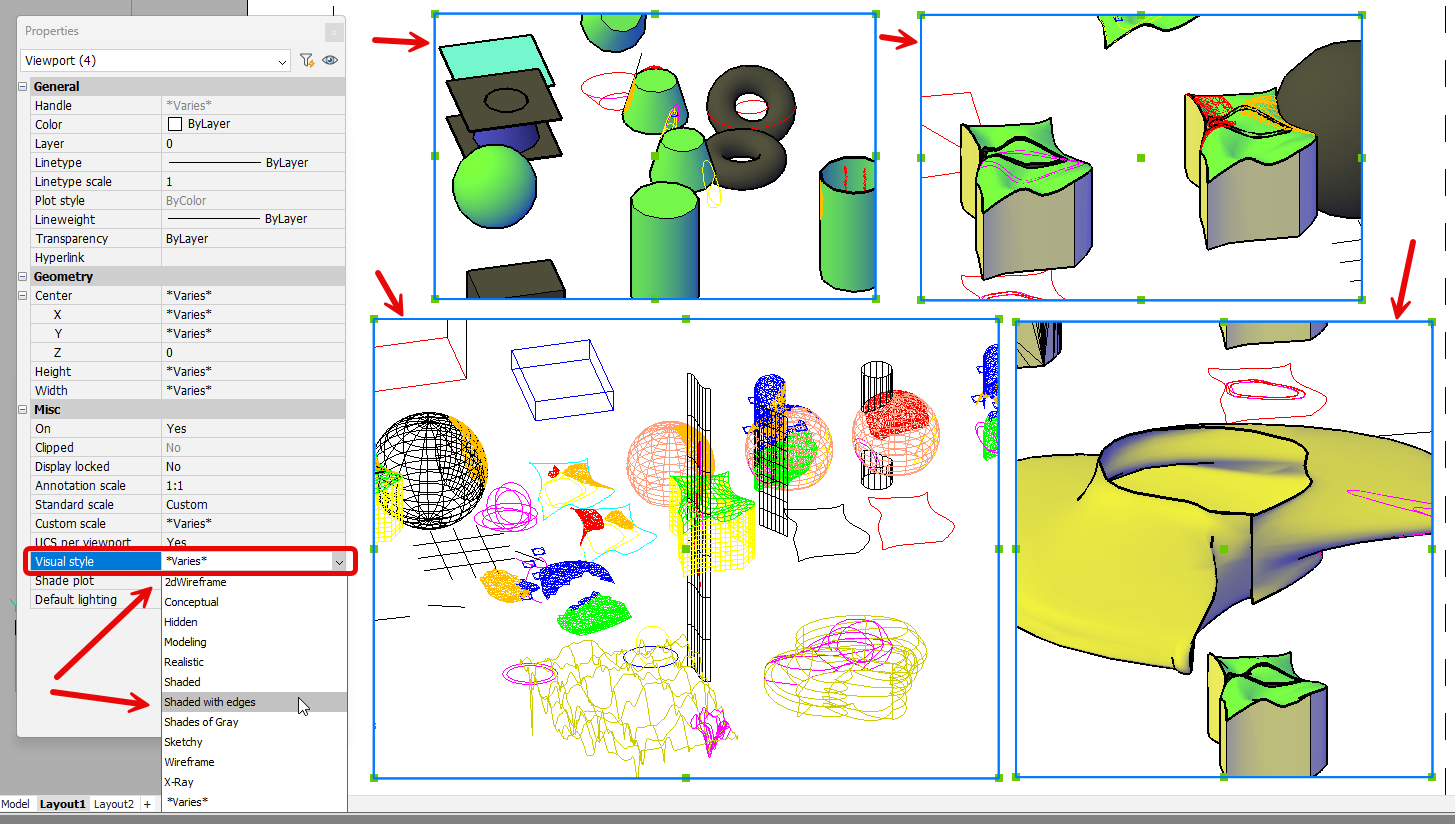Click the Linetype scale value field

point(250,182)
